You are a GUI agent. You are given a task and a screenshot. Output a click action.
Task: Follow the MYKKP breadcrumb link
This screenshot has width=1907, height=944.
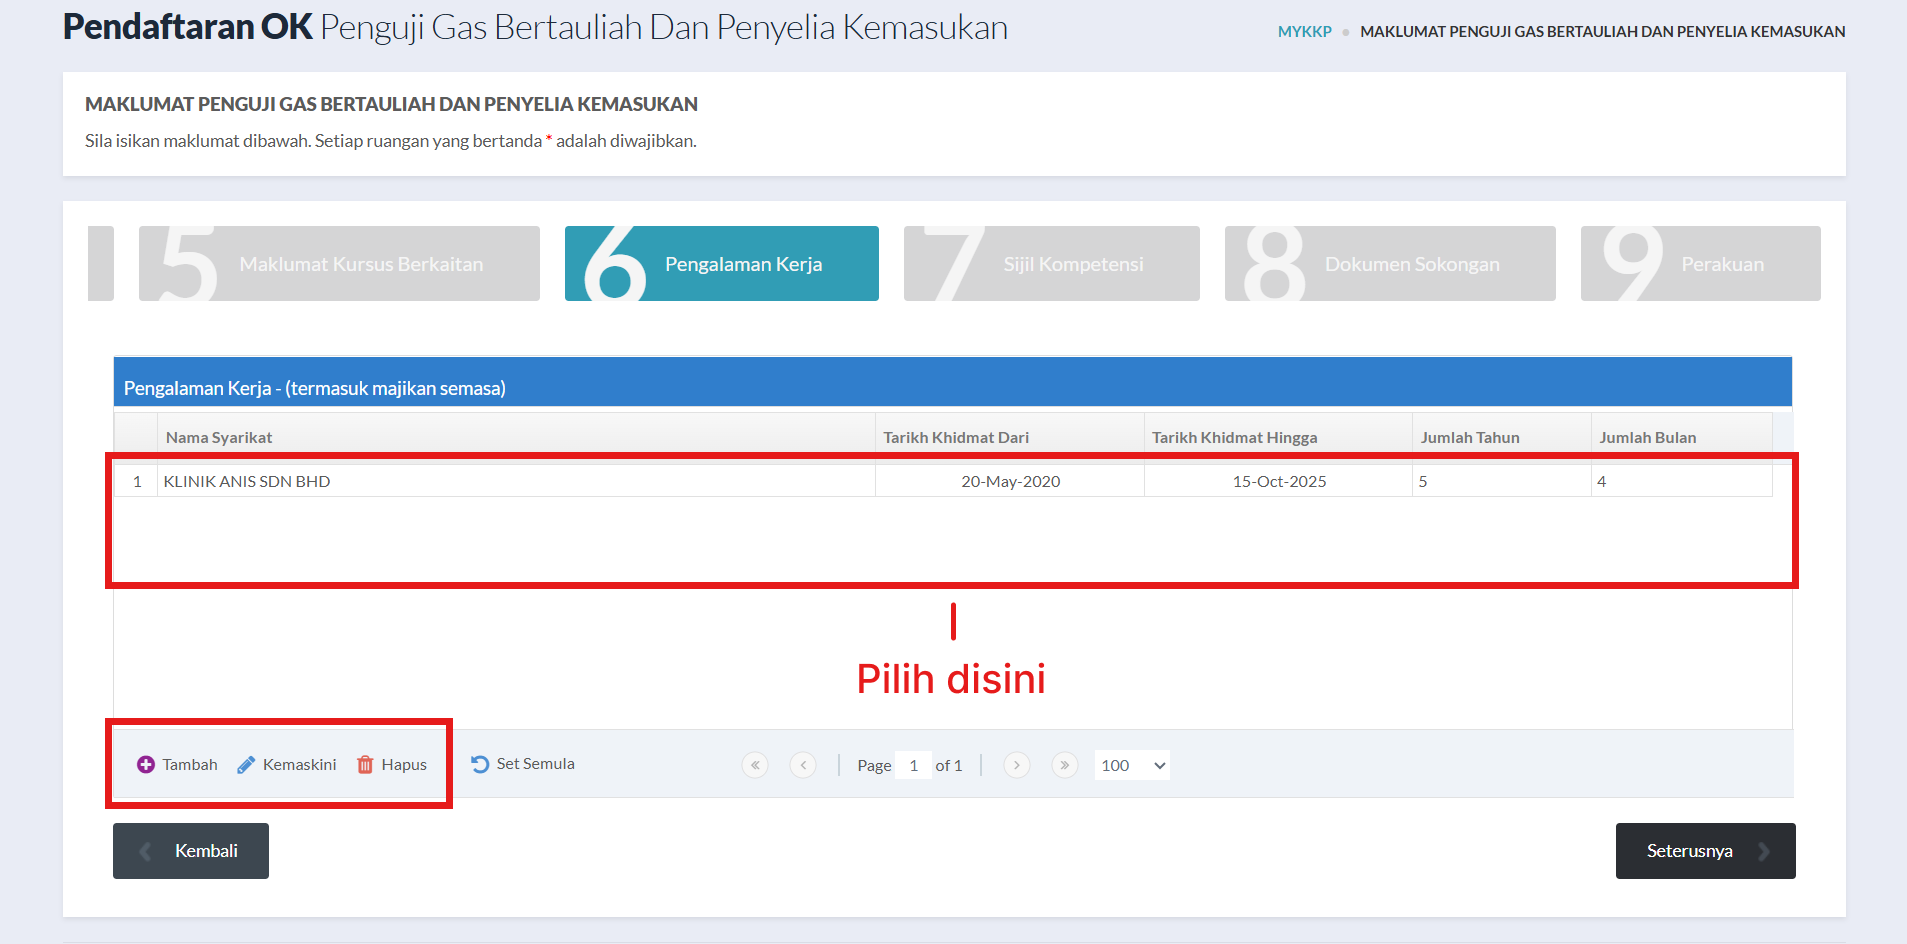tap(1304, 32)
